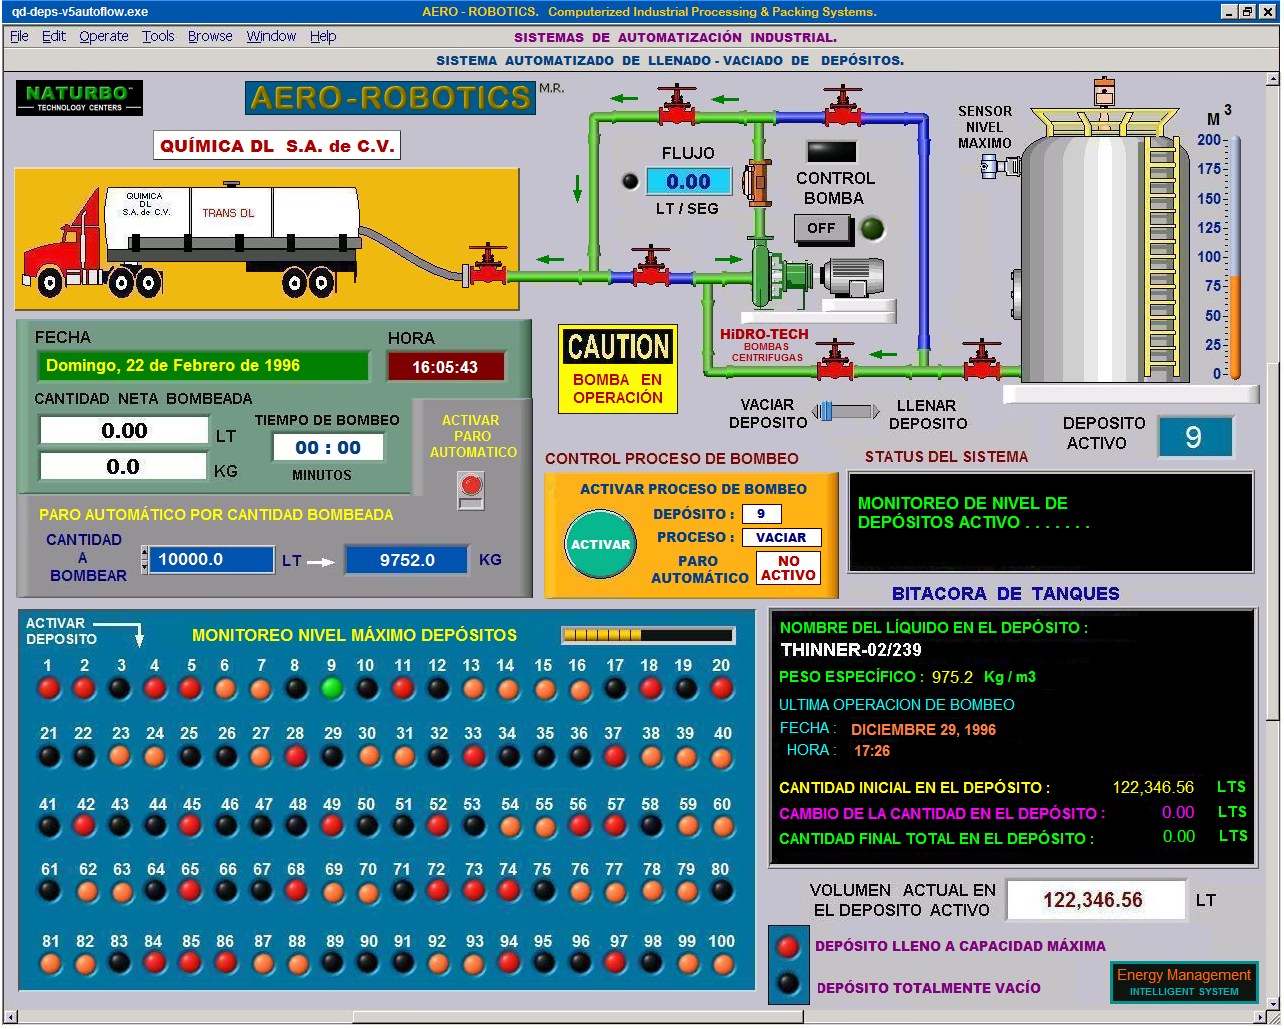Image resolution: width=1284 pixels, height=1029 pixels.
Task: Click the PROCESO field showing VACIAR
Action: click(x=781, y=538)
